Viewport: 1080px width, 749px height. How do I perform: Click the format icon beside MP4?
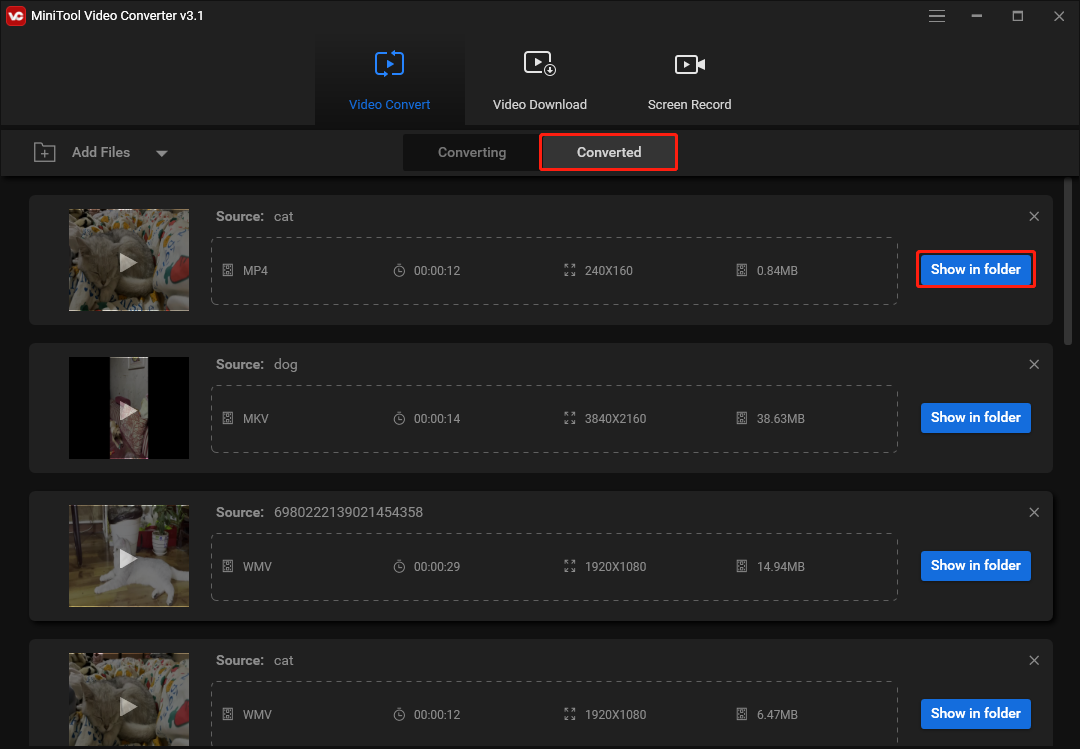coord(228,270)
